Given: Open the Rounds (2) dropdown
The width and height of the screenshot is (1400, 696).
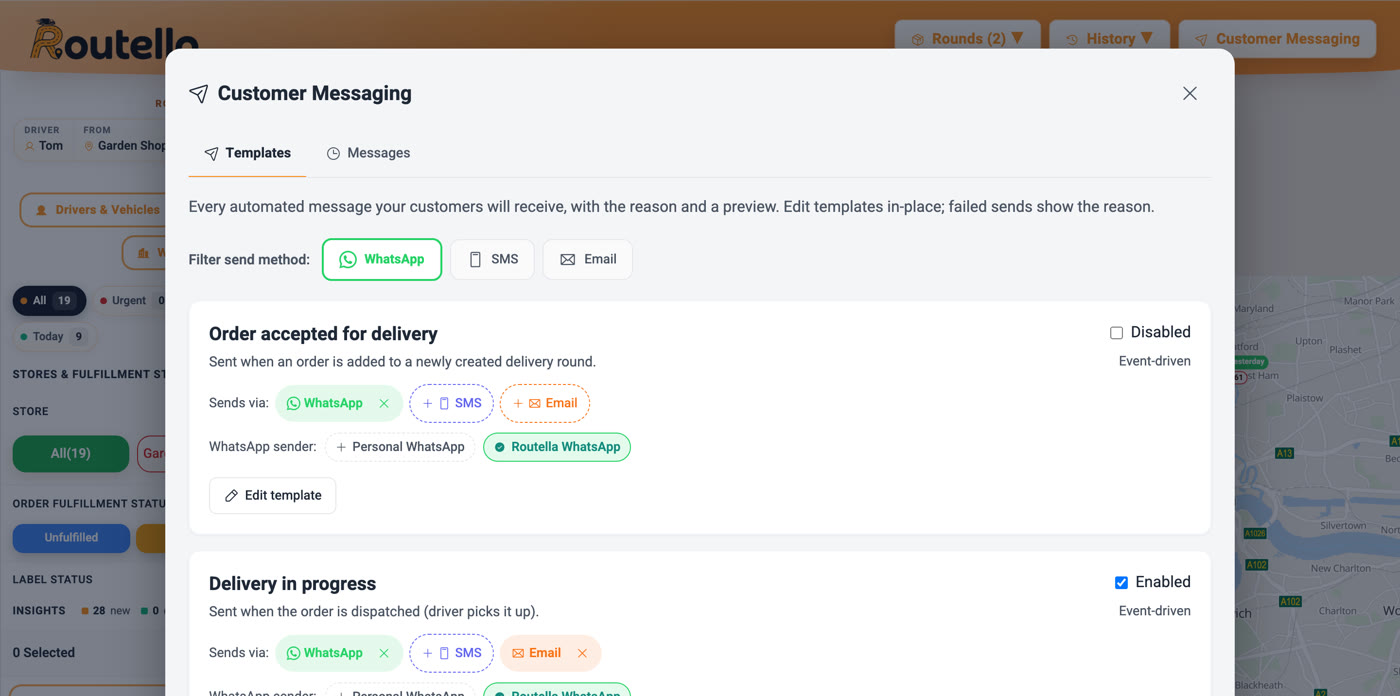Looking at the screenshot, I should click(x=967, y=39).
